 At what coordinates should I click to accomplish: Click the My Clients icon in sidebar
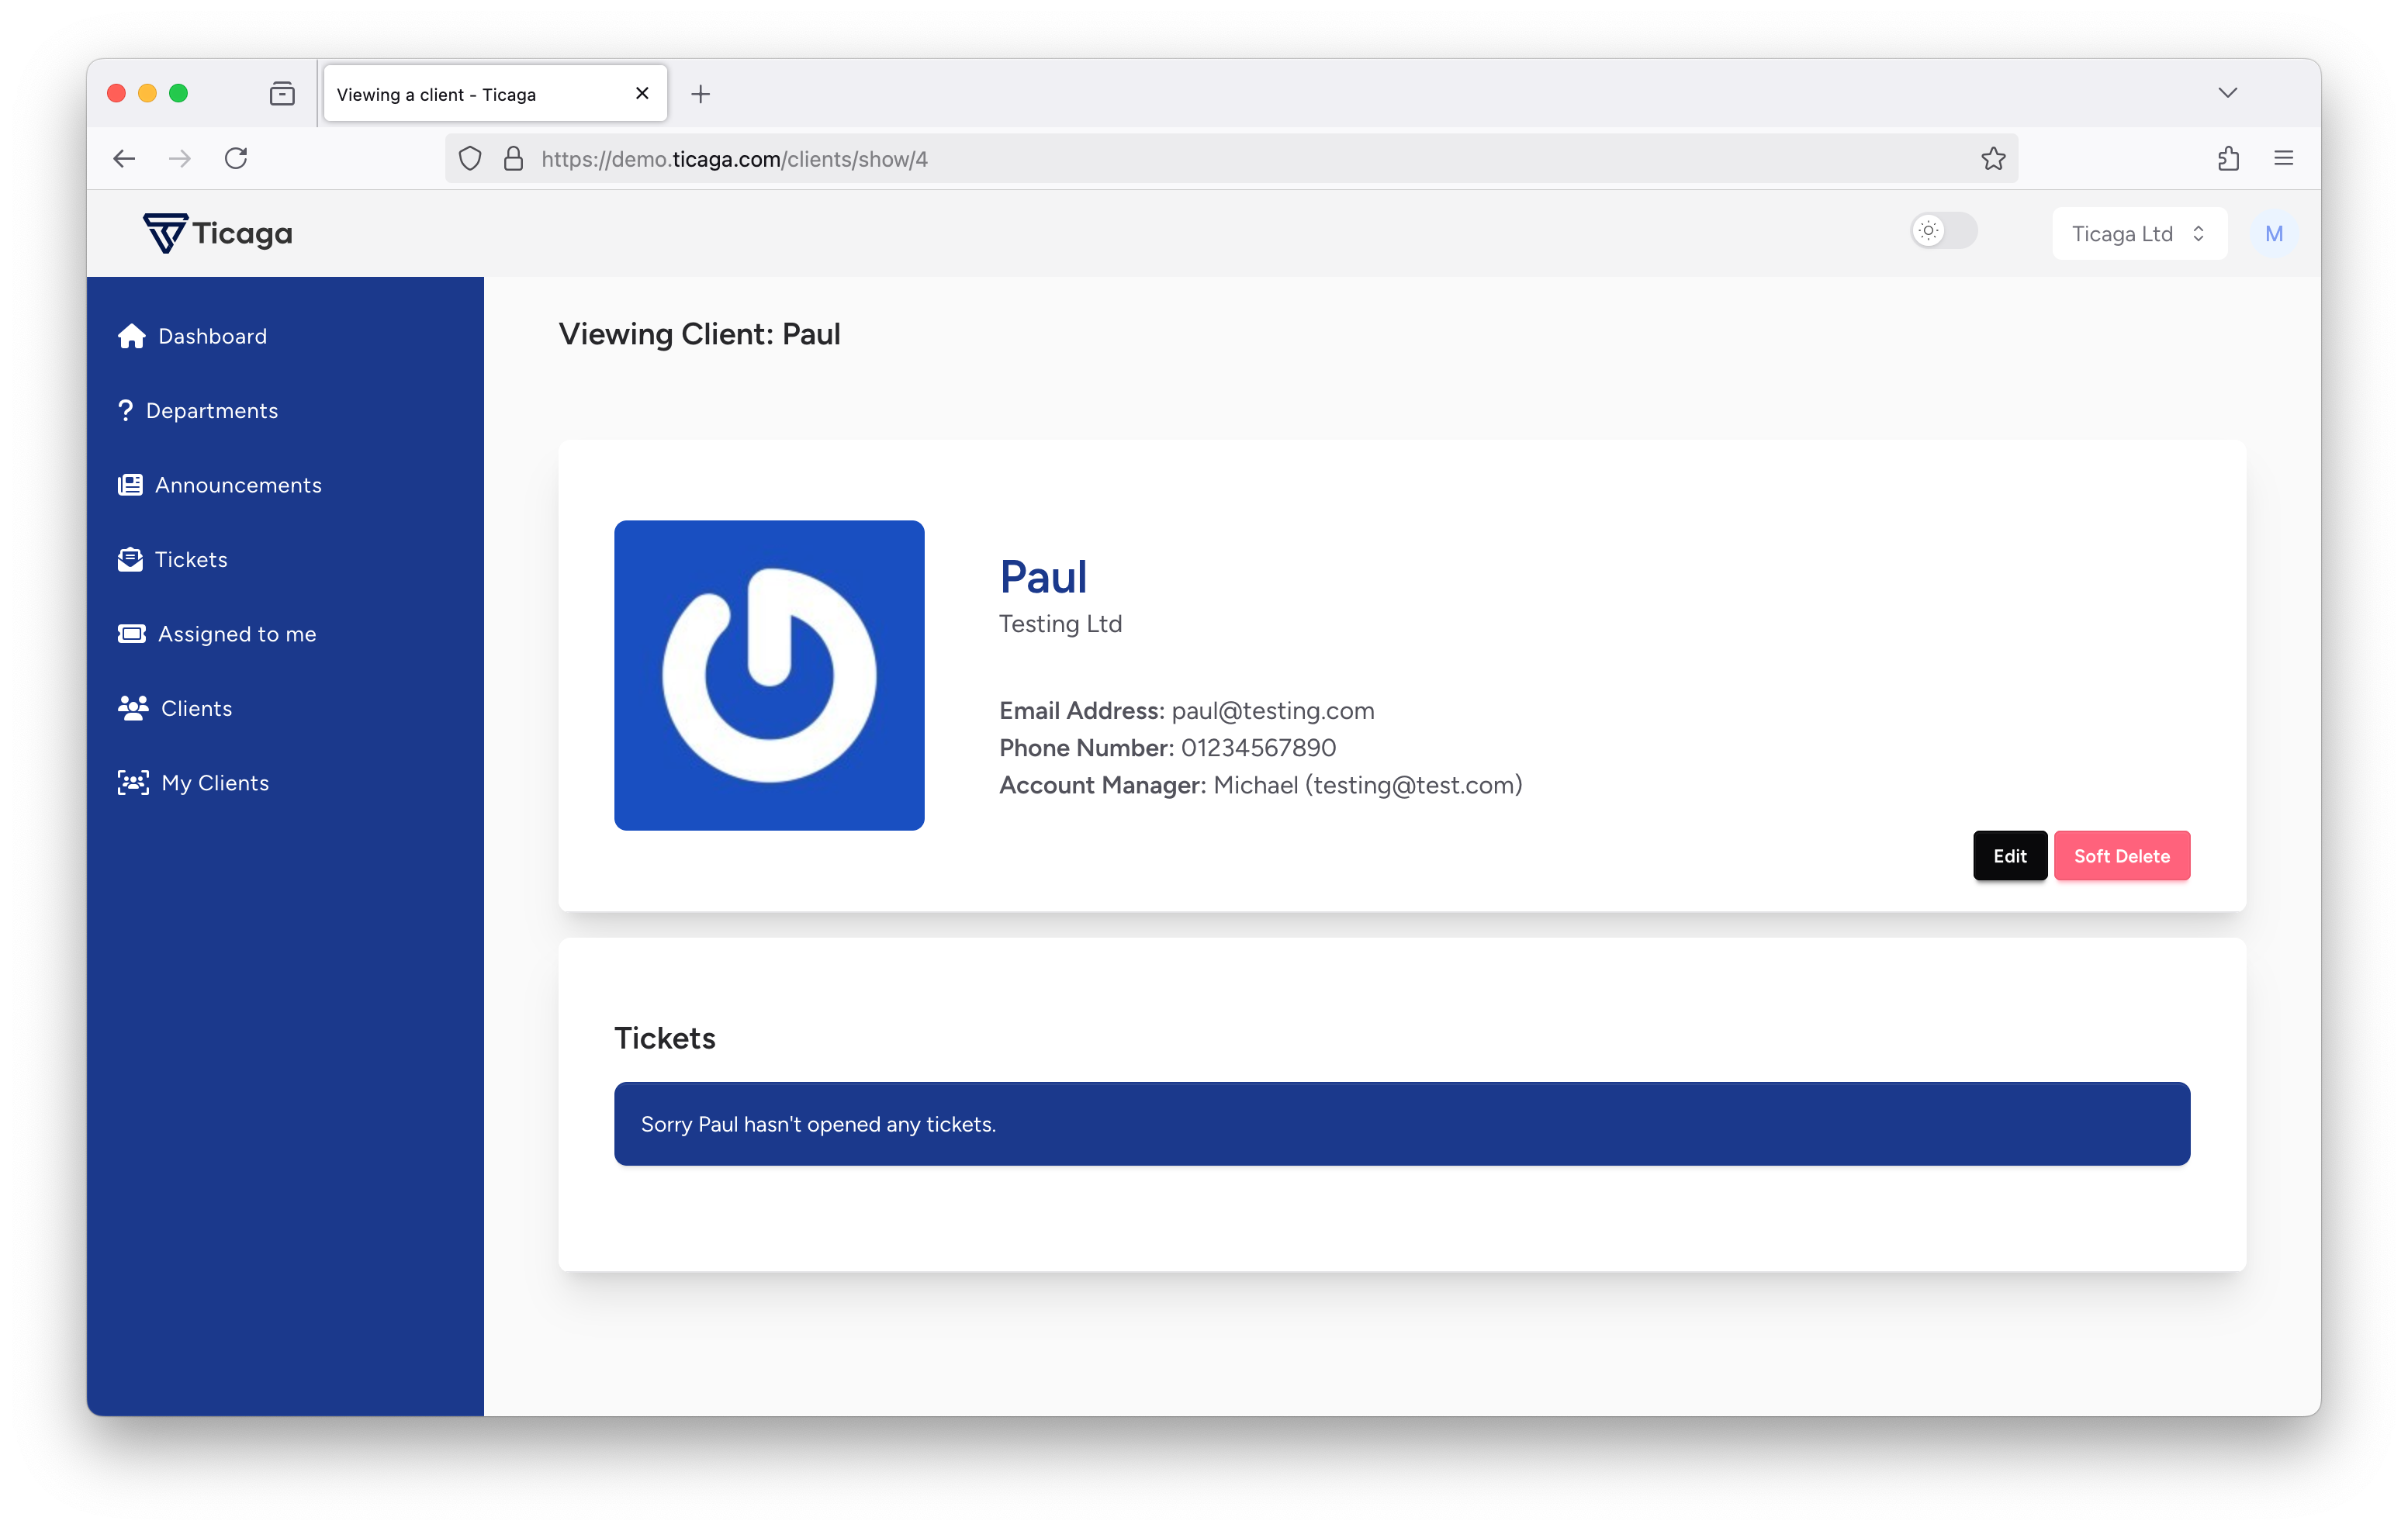[x=132, y=783]
